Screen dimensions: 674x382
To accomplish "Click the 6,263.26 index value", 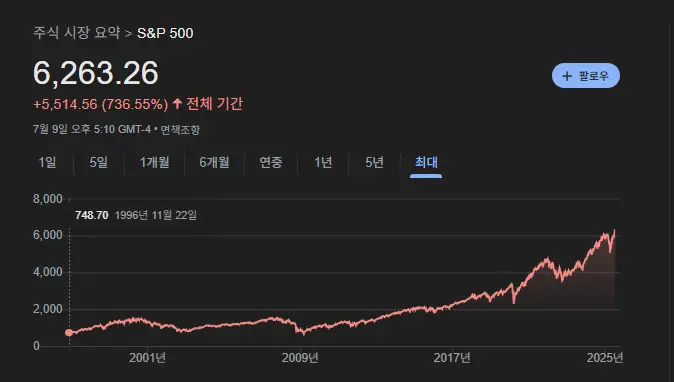I will [96, 73].
